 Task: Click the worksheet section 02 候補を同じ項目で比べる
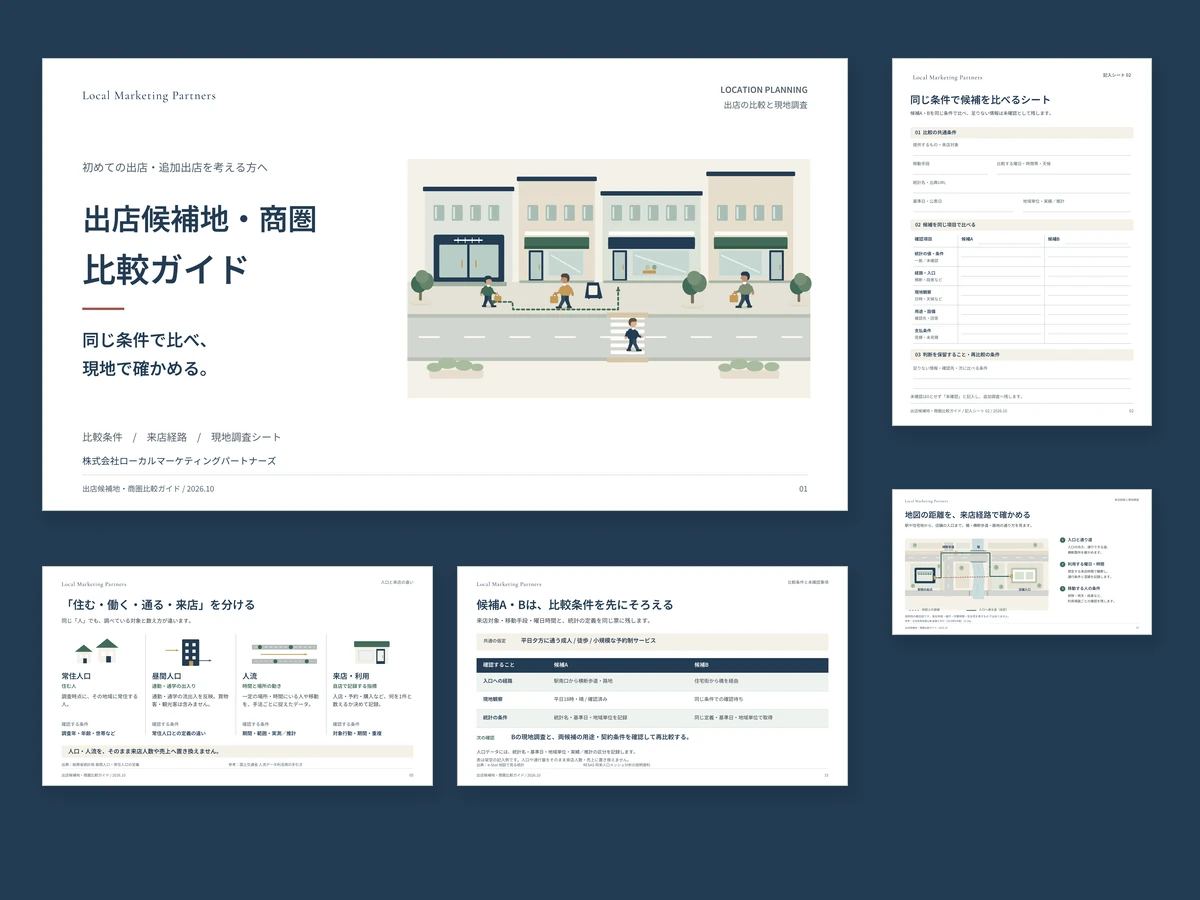point(1021,225)
